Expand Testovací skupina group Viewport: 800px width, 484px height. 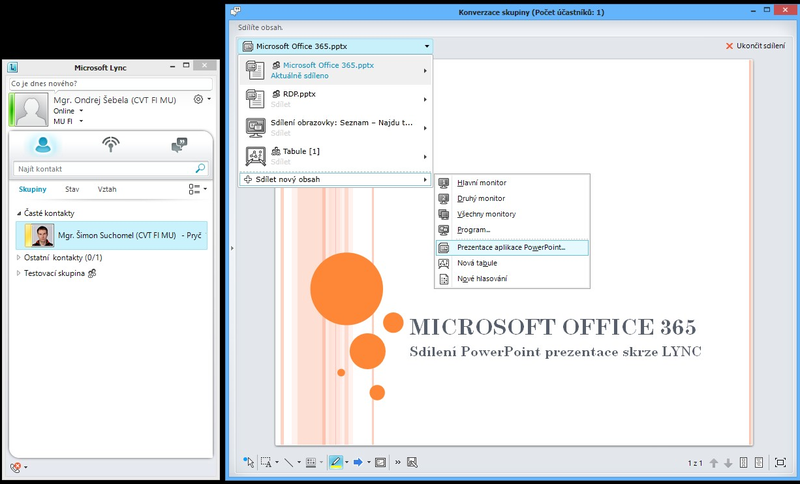[x=19, y=273]
